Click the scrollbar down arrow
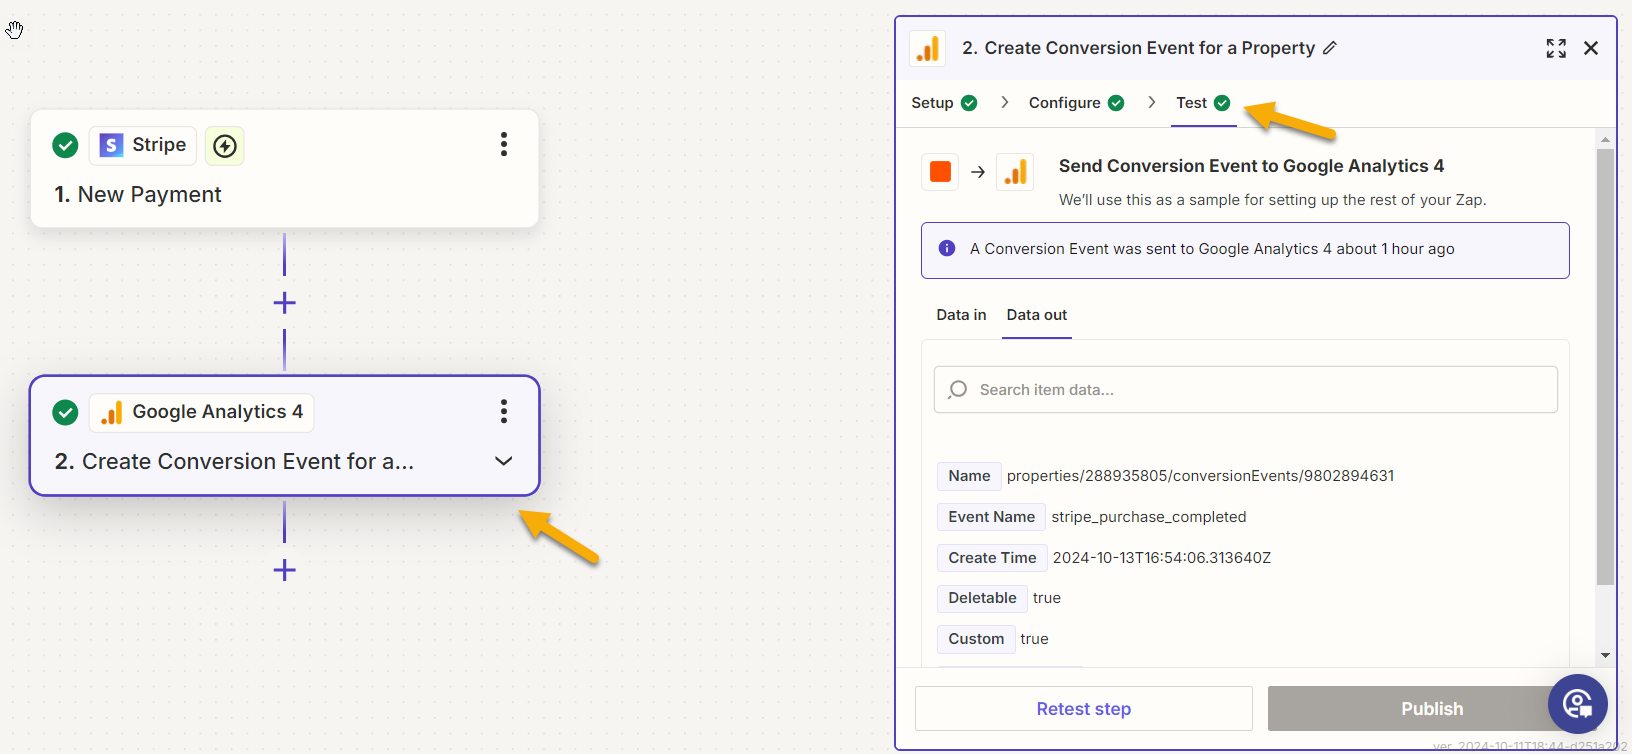1632x754 pixels. coord(1606,656)
